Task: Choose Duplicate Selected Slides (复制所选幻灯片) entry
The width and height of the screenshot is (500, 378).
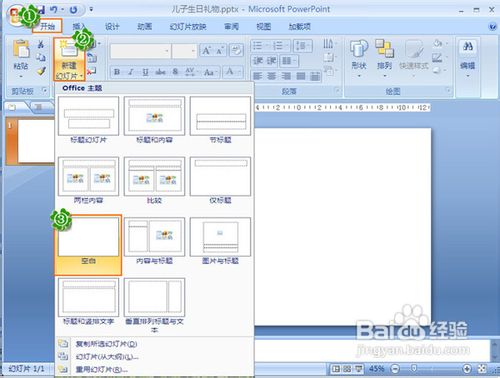Action: pyautogui.click(x=106, y=344)
